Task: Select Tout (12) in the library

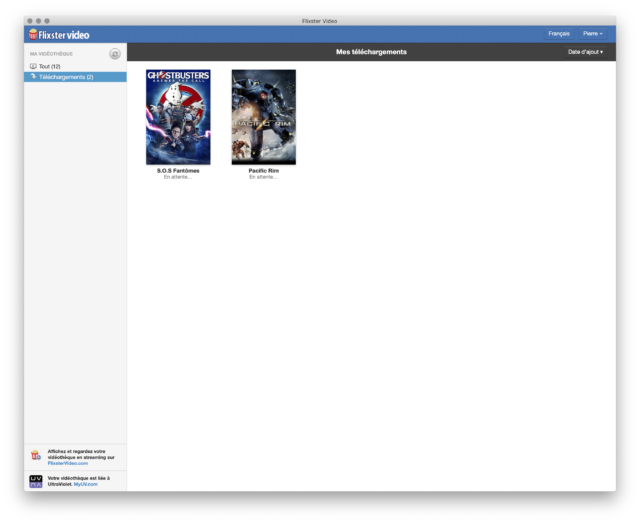Action: (75, 66)
